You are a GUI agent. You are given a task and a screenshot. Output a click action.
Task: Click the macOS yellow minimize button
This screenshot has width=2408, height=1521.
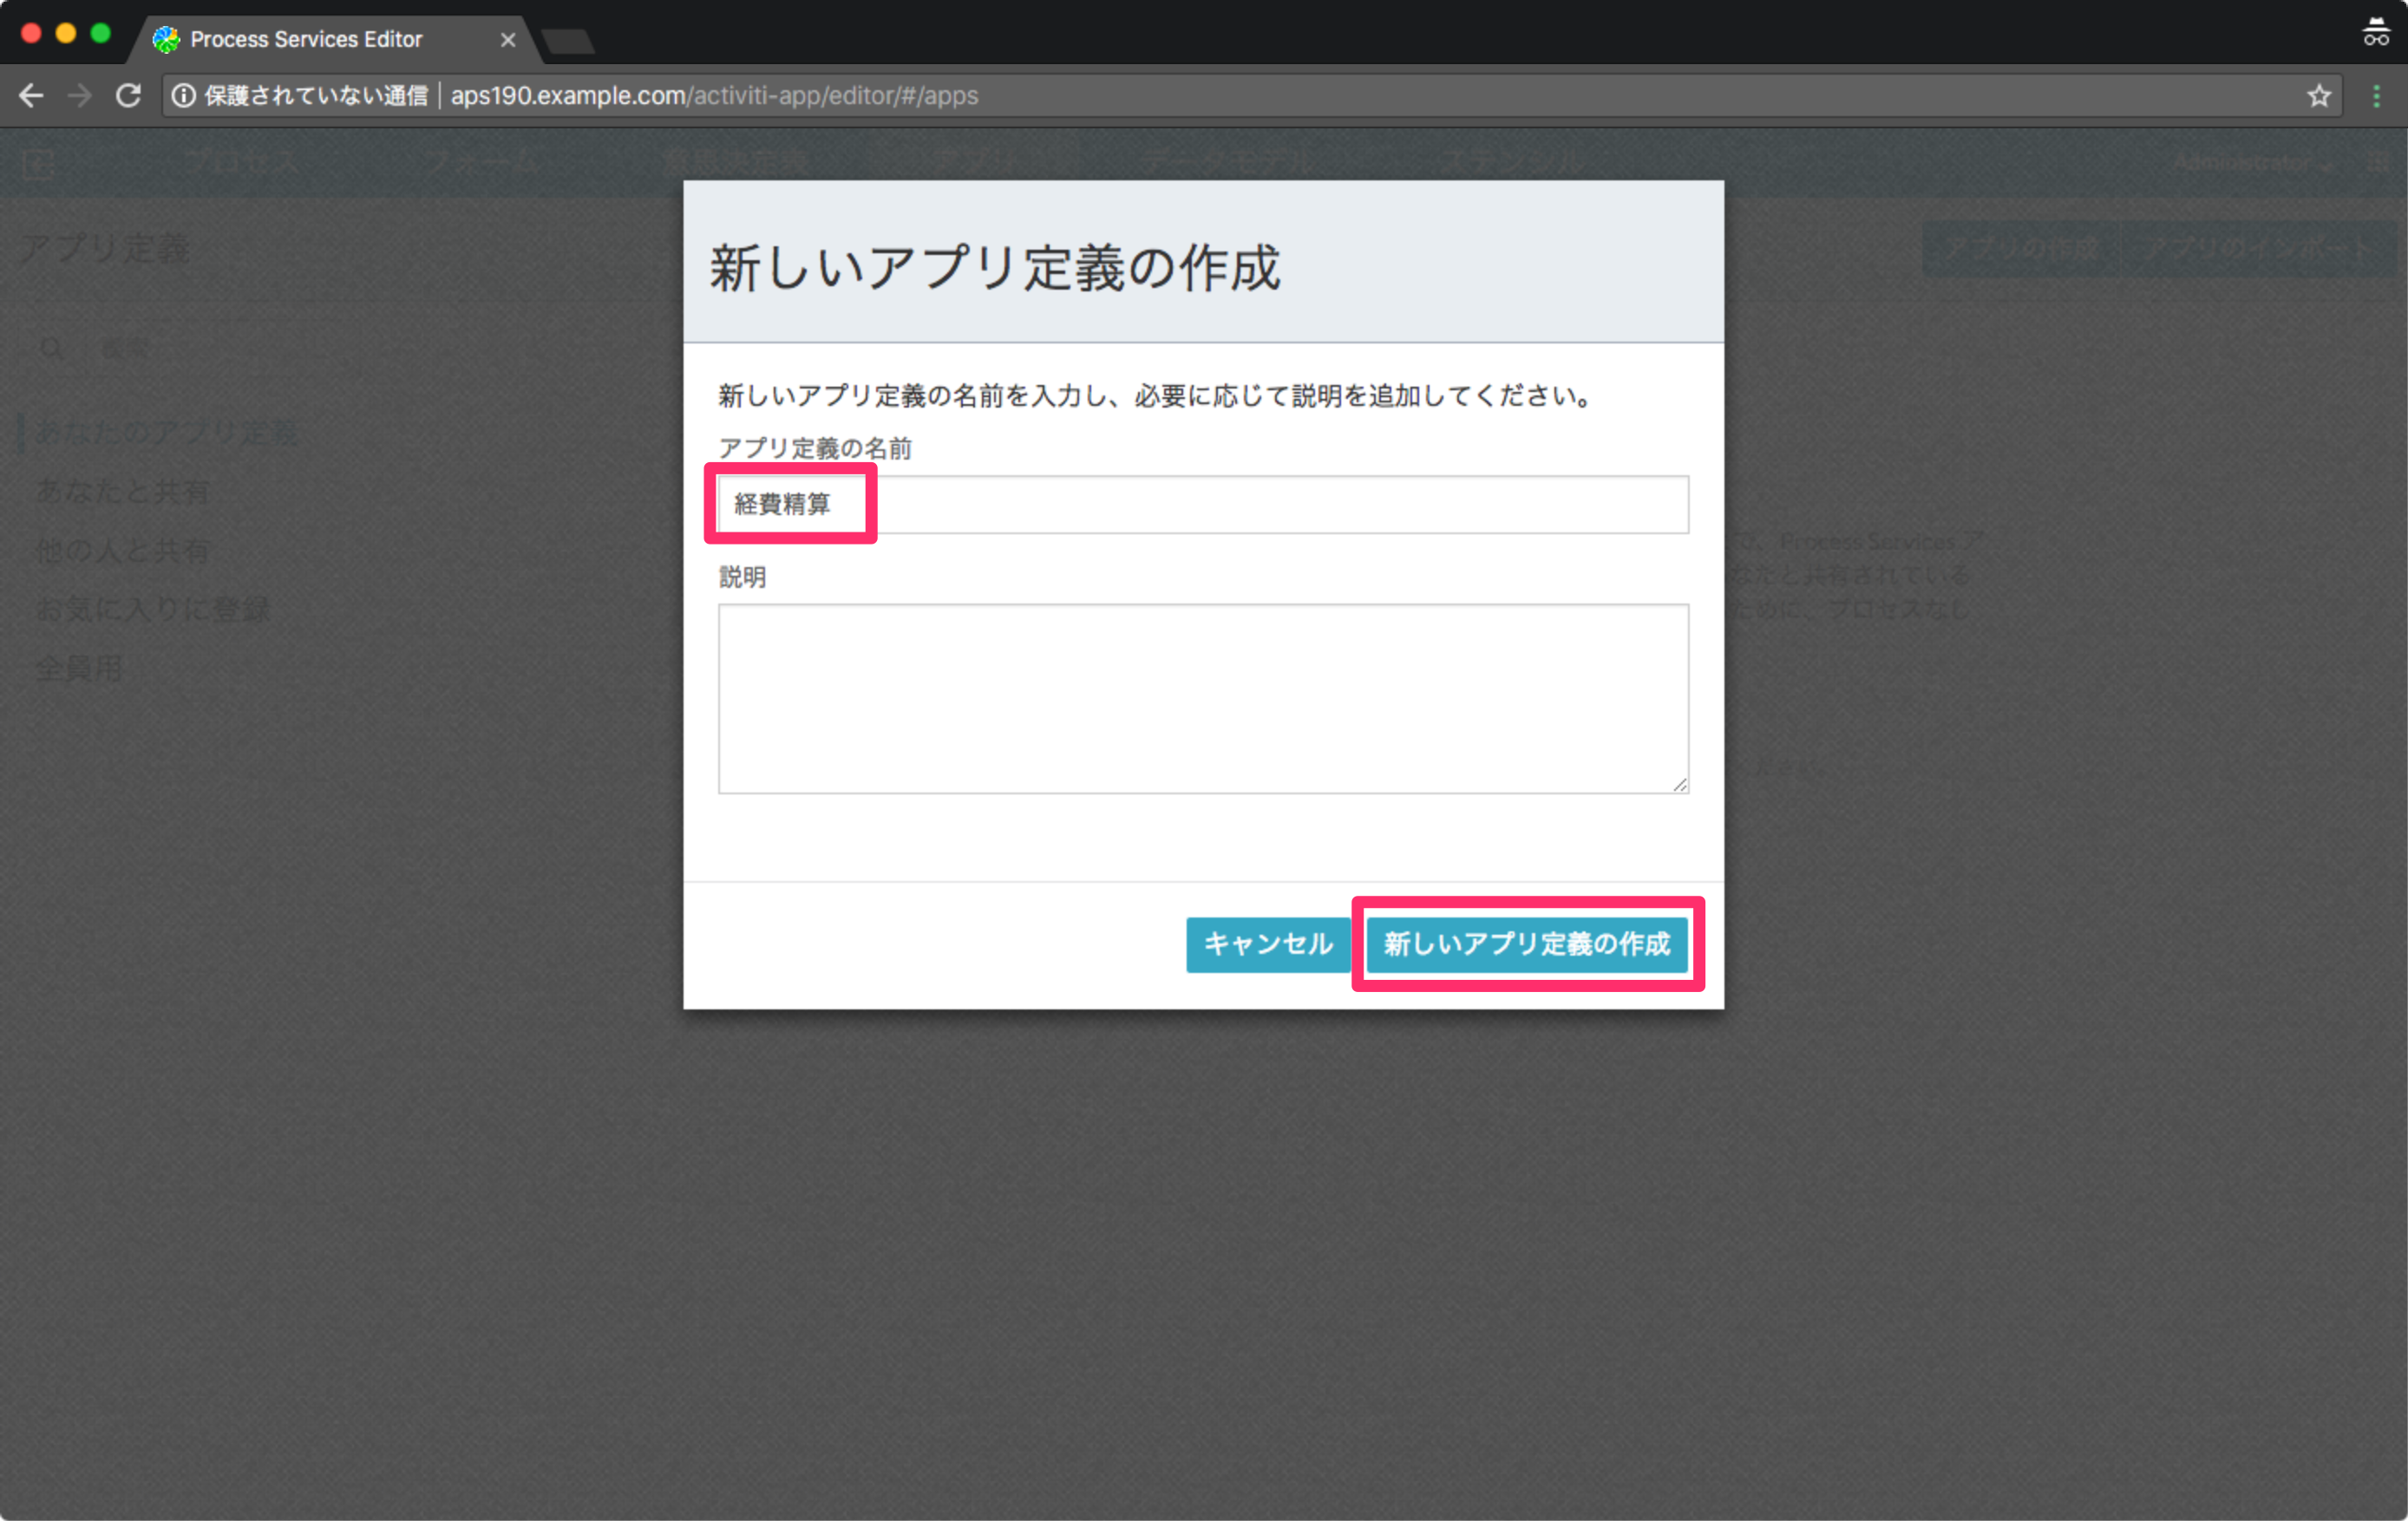click(66, 33)
